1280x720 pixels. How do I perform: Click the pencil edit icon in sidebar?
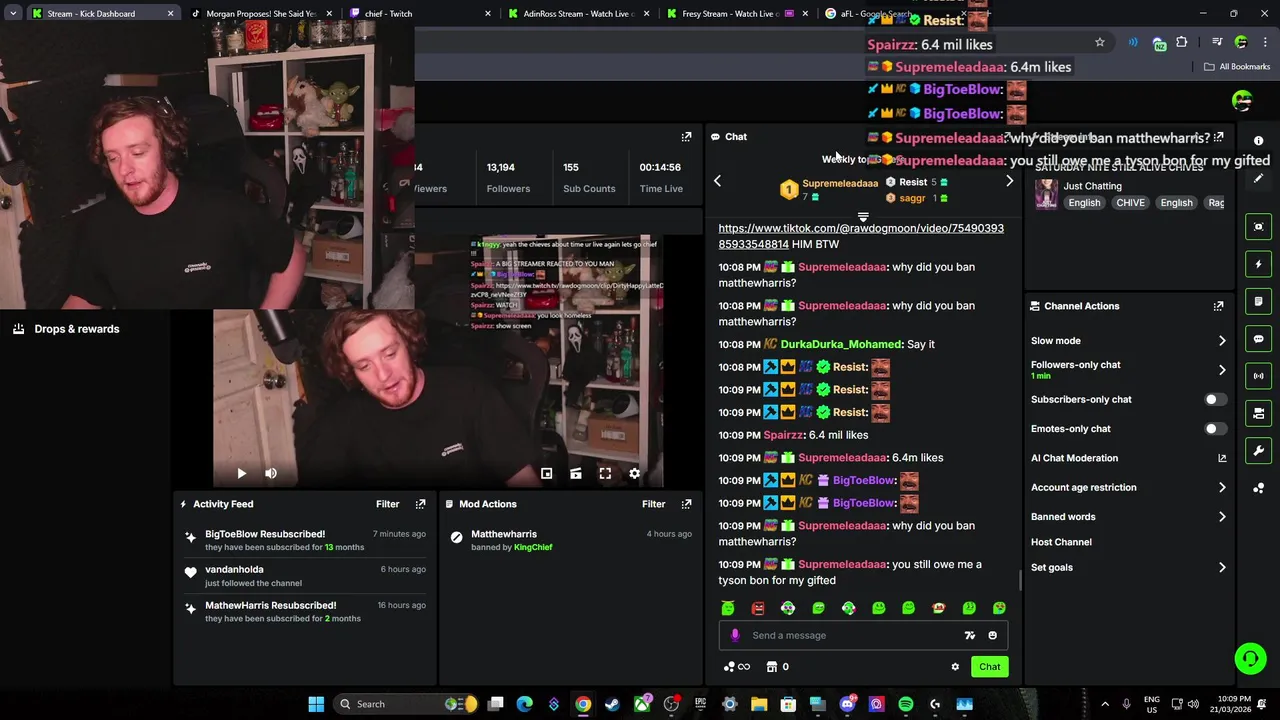tap(1259, 178)
